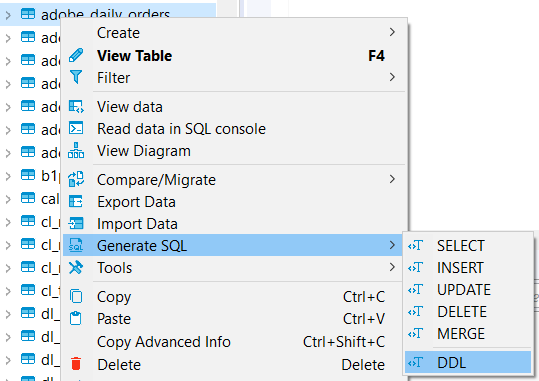
Task: Generate a MERGE statement
Action: 468,334
